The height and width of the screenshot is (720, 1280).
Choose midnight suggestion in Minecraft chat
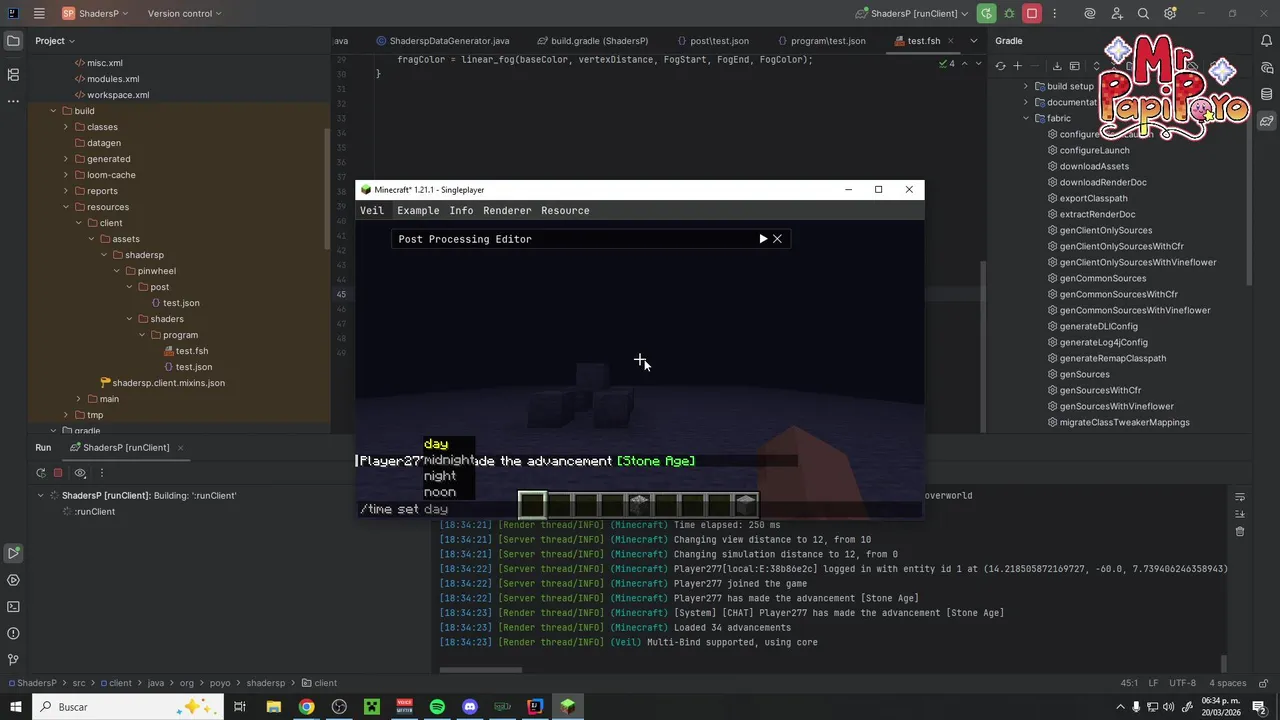click(449, 460)
